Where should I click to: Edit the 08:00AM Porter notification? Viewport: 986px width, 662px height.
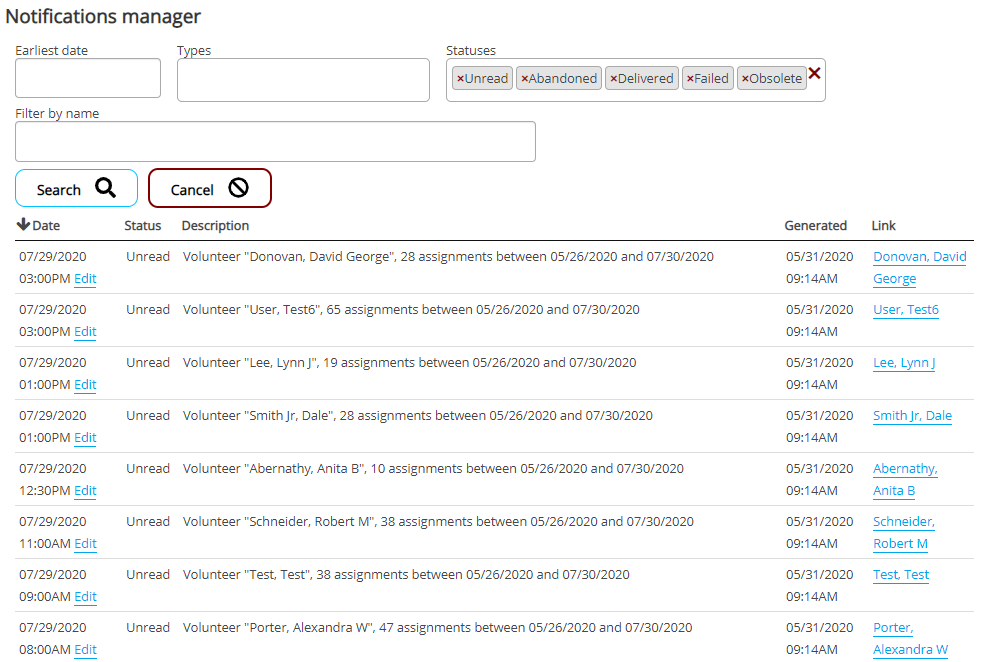pyautogui.click(x=85, y=650)
